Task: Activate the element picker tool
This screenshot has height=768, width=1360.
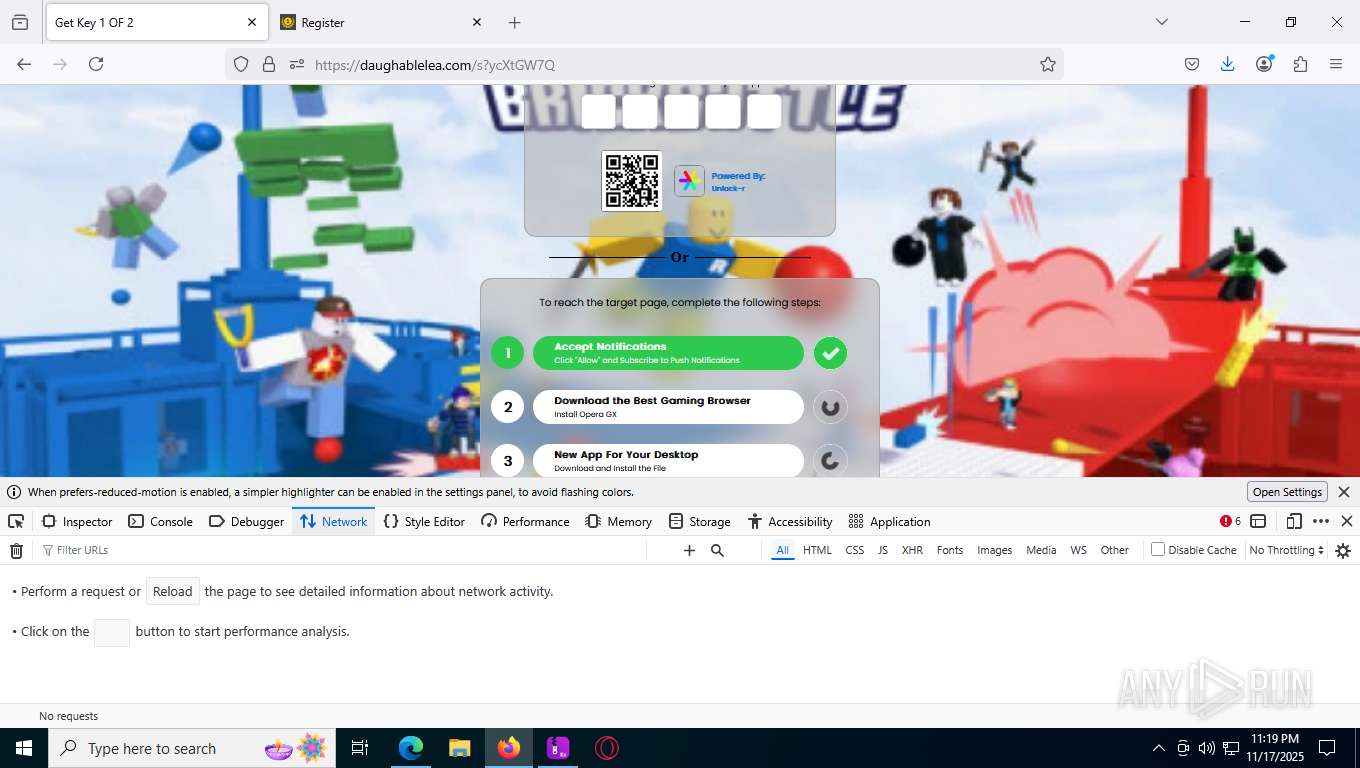Action: tap(16, 521)
